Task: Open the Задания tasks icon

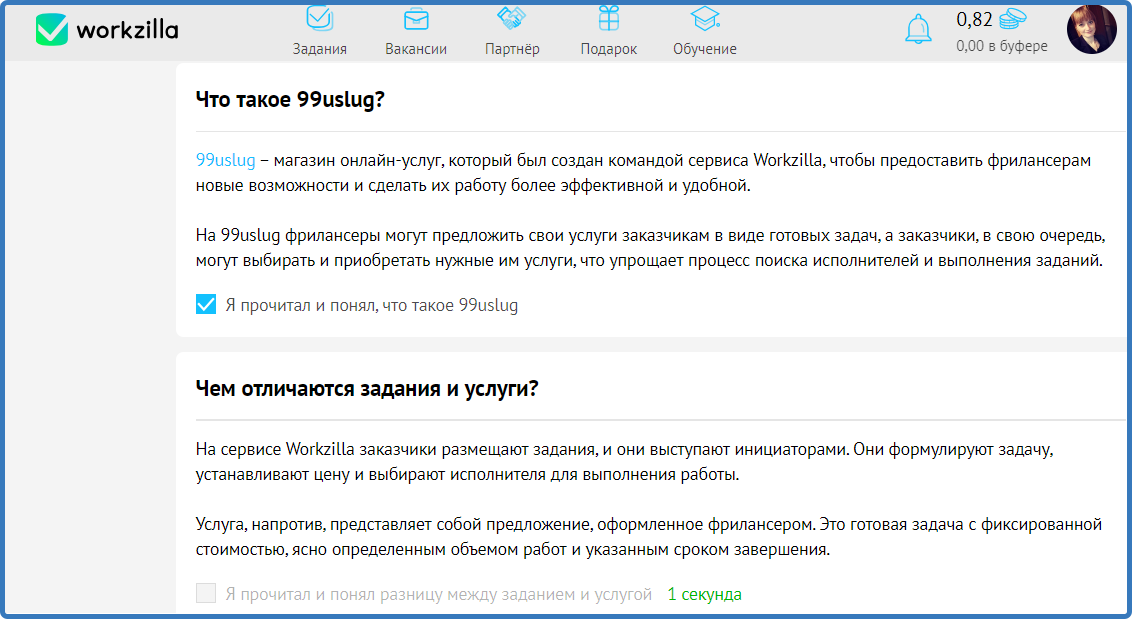Action: click(x=320, y=18)
